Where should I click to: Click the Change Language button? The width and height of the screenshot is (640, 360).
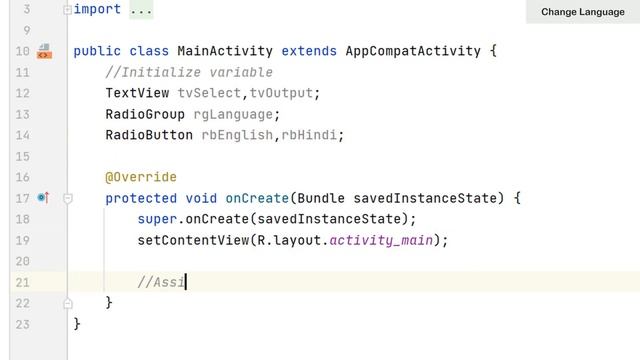tap(582, 11)
